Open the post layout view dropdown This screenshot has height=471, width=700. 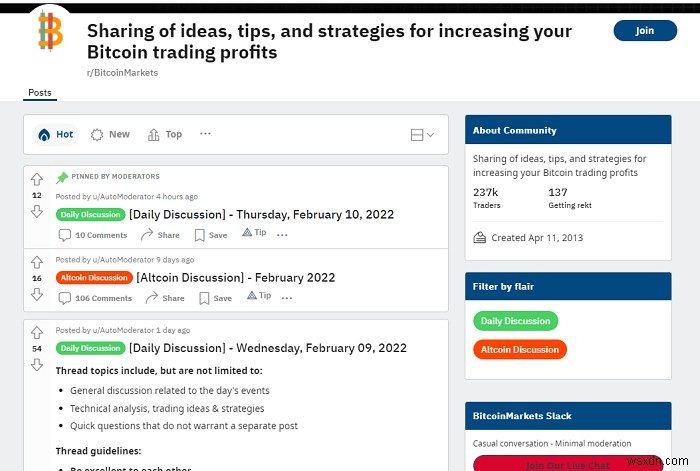tap(422, 135)
